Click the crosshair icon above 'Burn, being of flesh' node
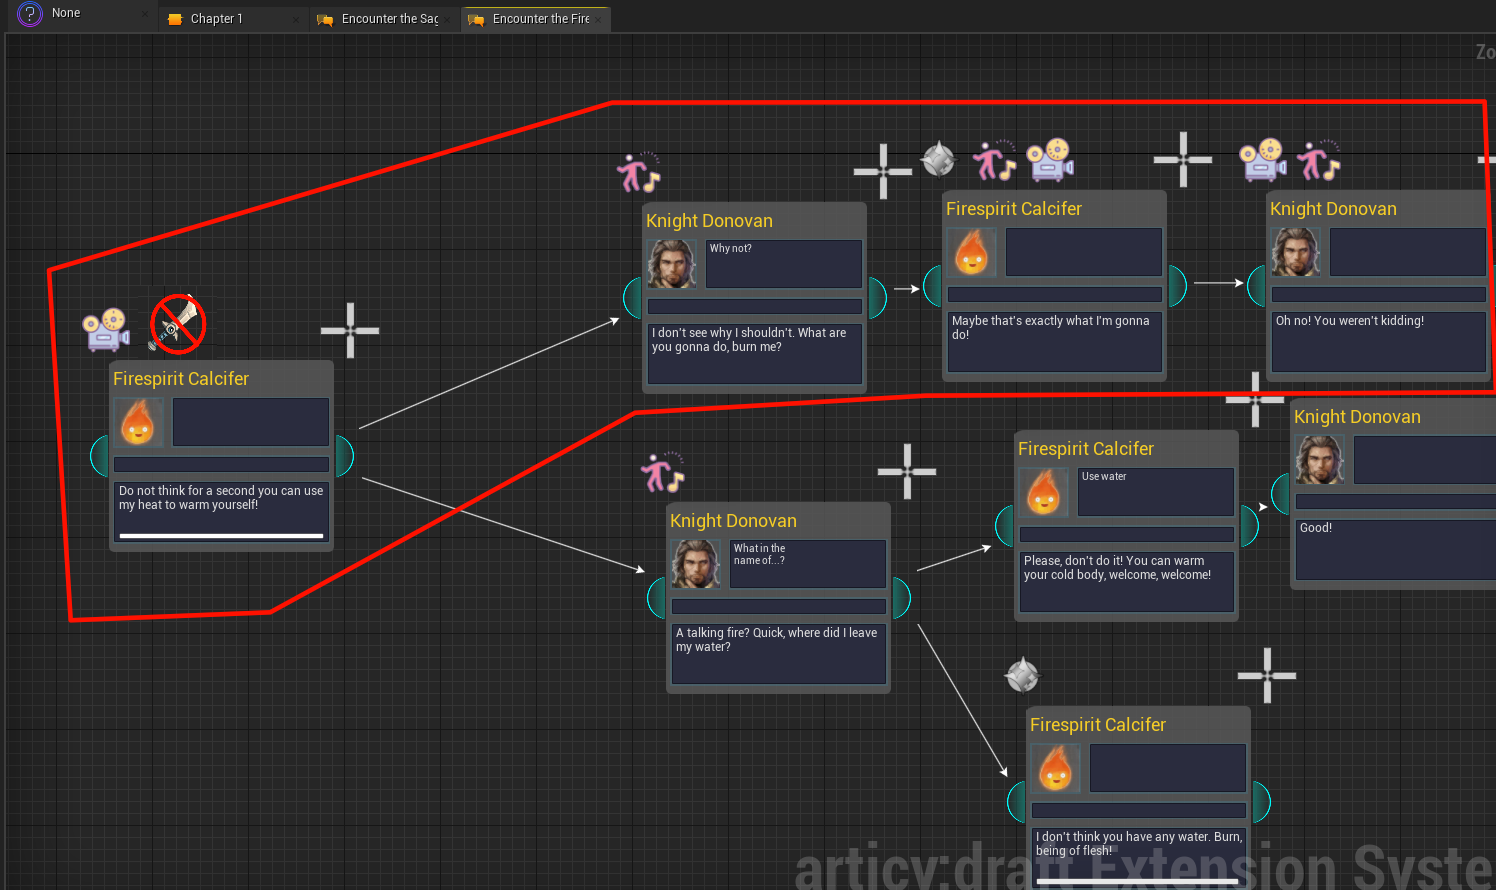The height and width of the screenshot is (890, 1496). pyautogui.click(x=1267, y=675)
